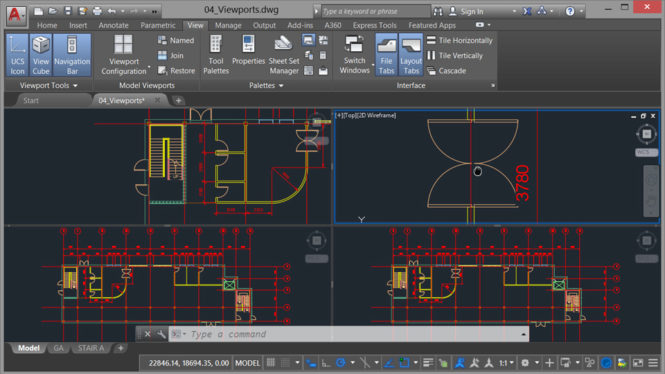The image size is (665, 374).
Task: Toggle the UCS Icon button
Action: pos(17,55)
